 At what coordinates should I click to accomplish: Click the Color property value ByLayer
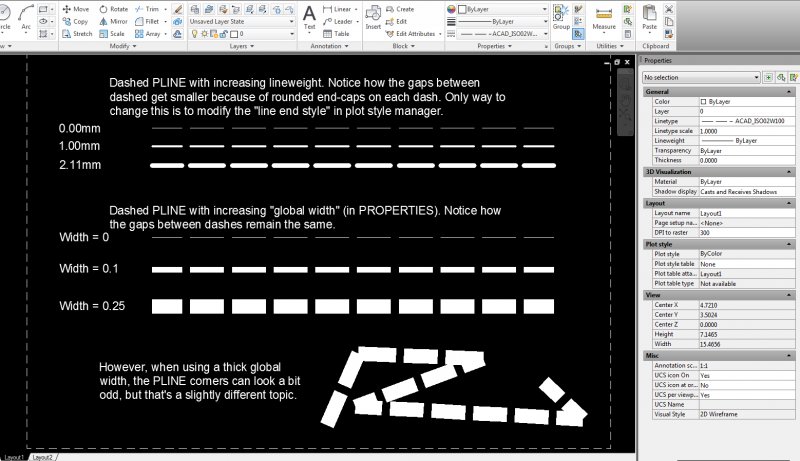click(746, 101)
